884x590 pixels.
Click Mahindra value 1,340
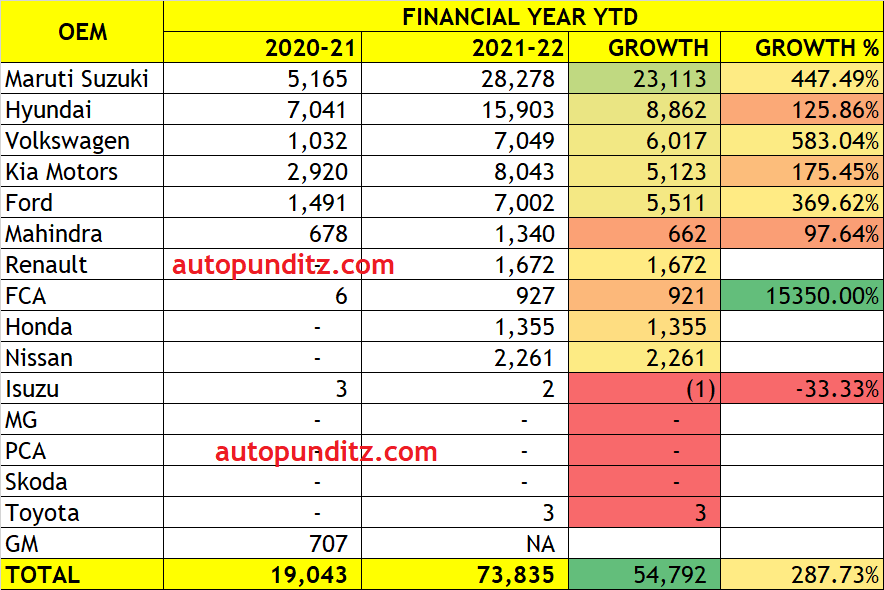[x=524, y=234]
